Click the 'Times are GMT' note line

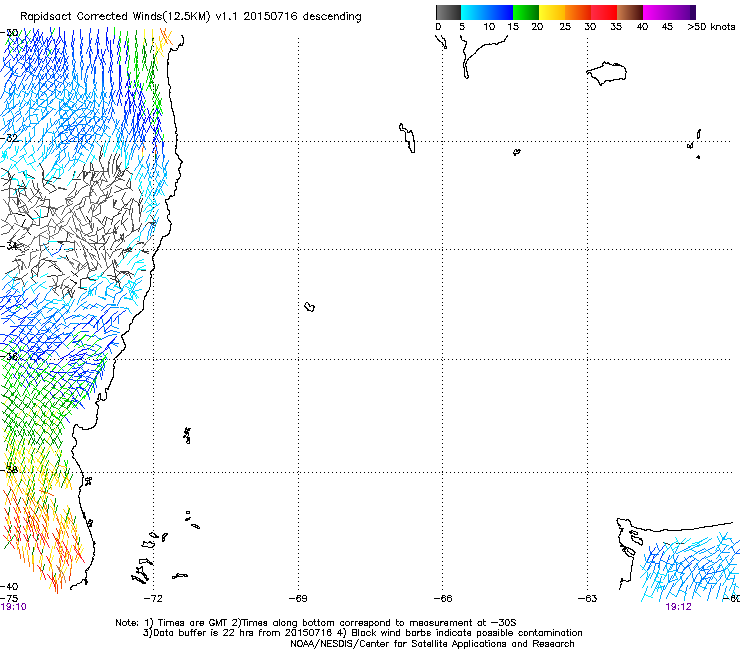(316, 623)
